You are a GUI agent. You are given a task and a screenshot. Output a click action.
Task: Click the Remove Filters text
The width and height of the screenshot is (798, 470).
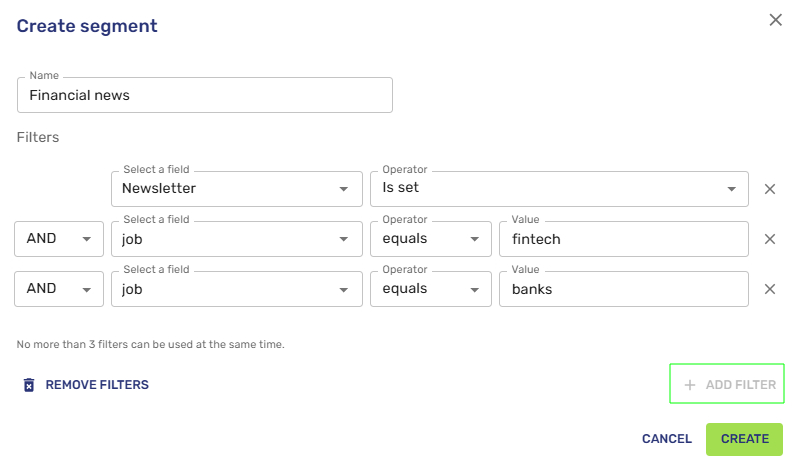pyautogui.click(x=97, y=385)
